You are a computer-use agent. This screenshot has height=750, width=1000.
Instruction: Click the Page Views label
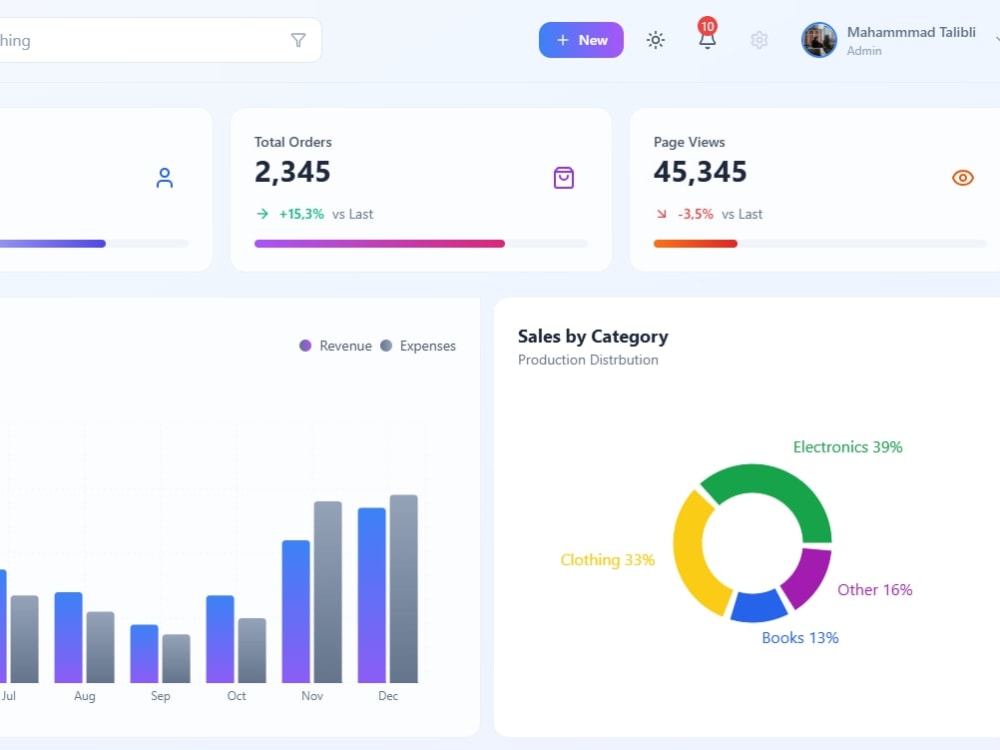click(689, 142)
